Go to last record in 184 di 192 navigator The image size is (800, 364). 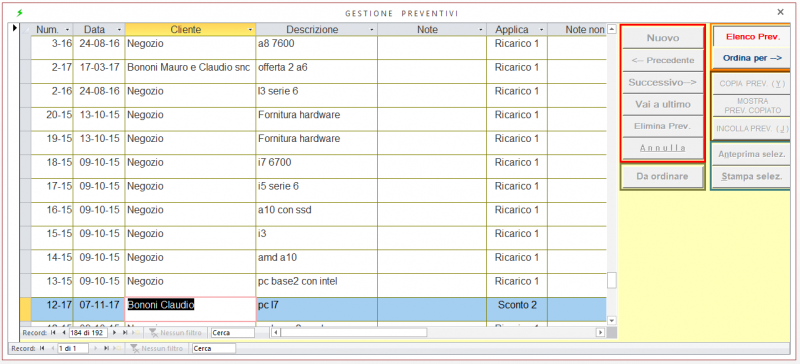[124, 333]
